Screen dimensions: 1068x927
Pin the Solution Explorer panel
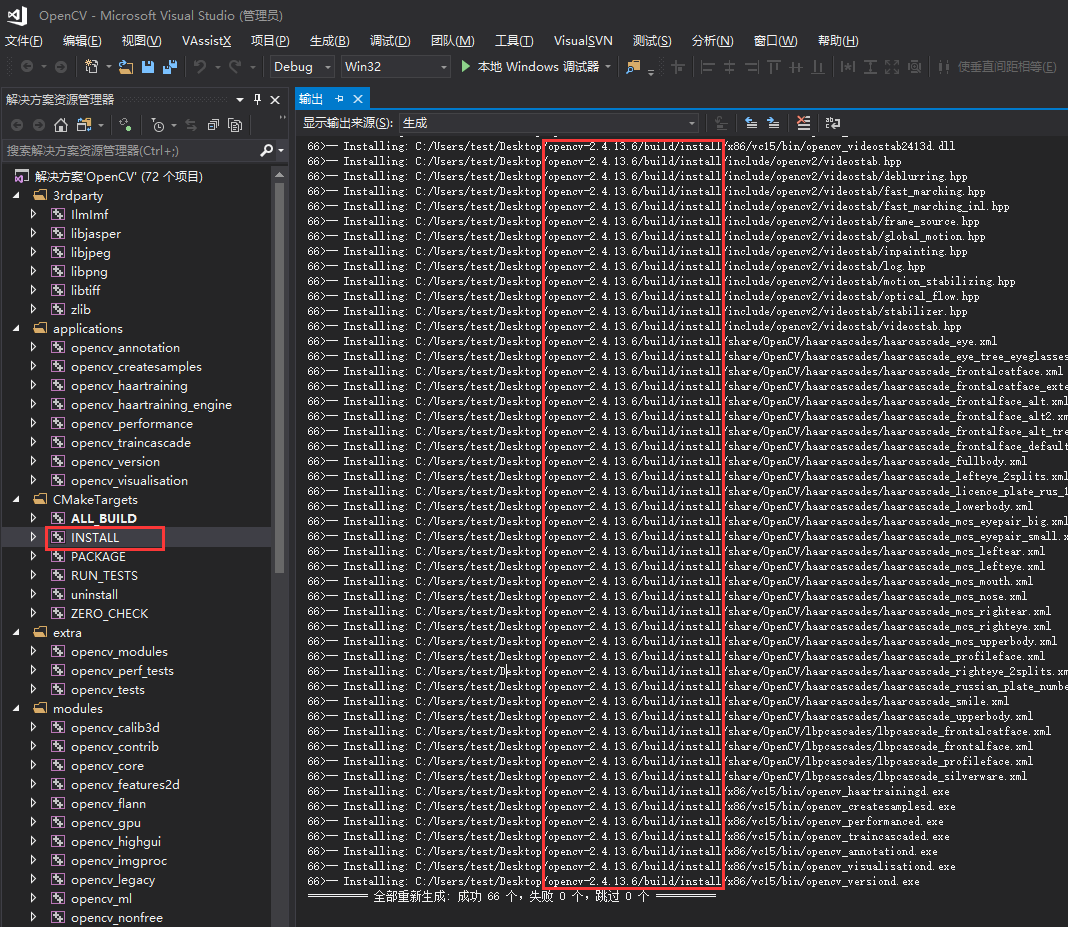(258, 98)
